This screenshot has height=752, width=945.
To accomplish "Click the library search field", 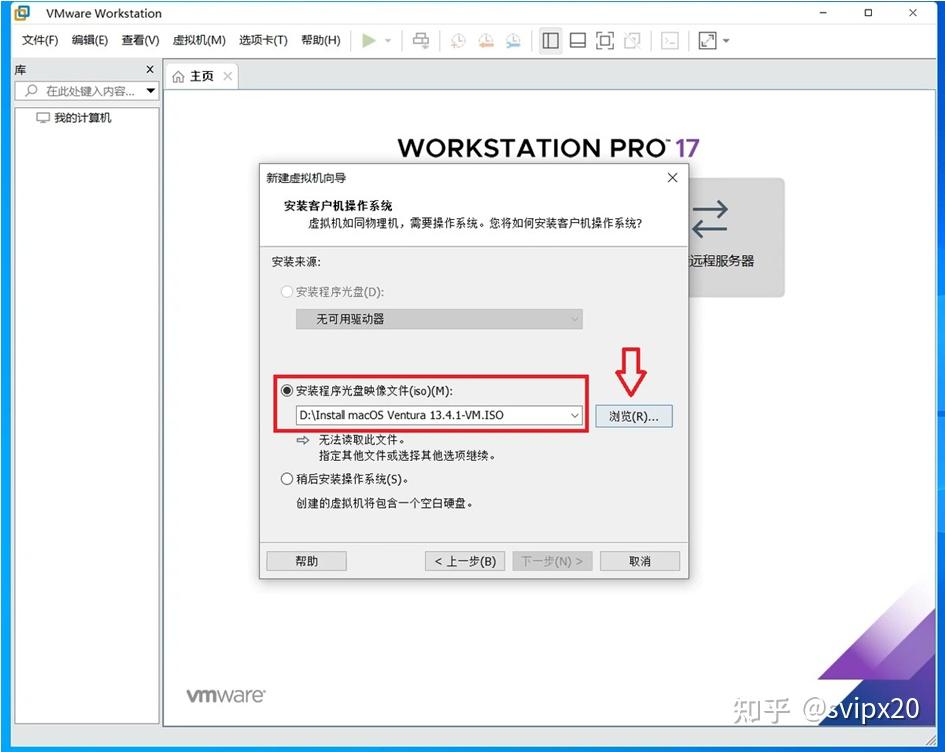I will [x=87, y=91].
